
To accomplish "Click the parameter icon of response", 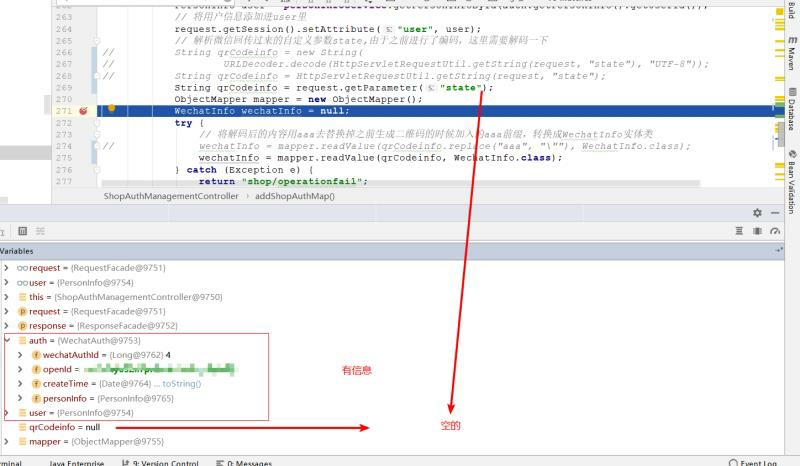I will 22,326.
